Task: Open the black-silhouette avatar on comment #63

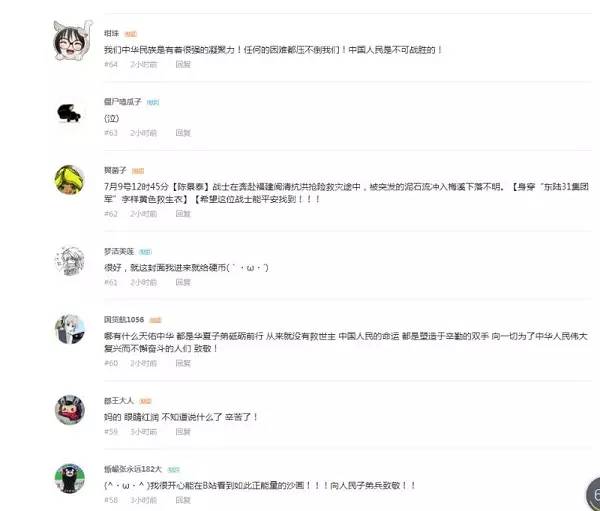Action: click(69, 113)
